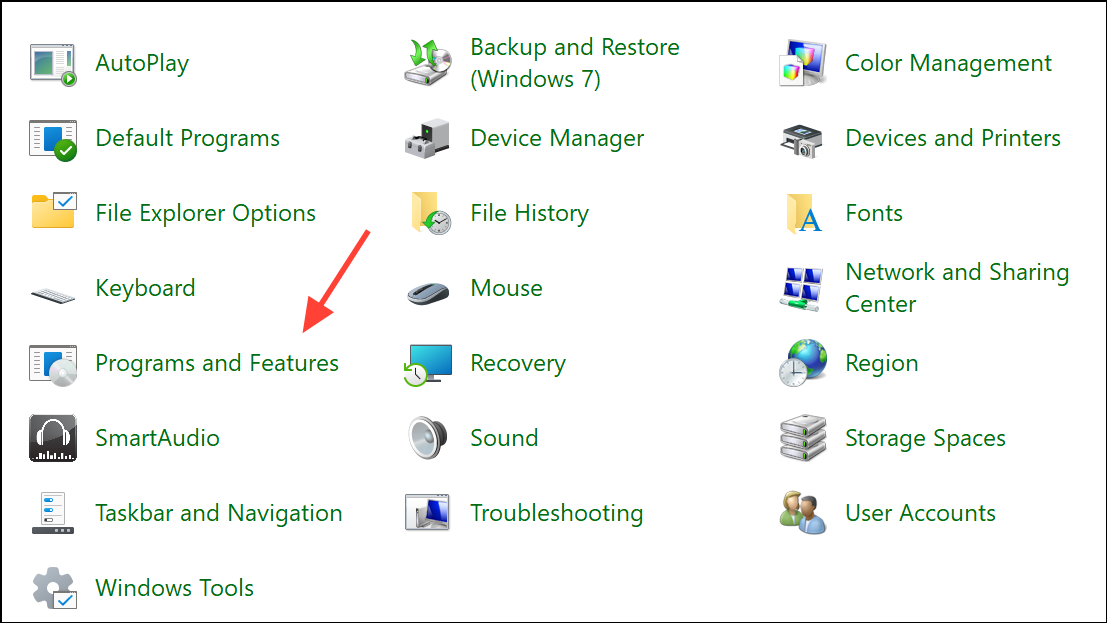Open Backup and Restore (Windows 7)
This screenshot has width=1107, height=623.
pyautogui.click(x=574, y=63)
